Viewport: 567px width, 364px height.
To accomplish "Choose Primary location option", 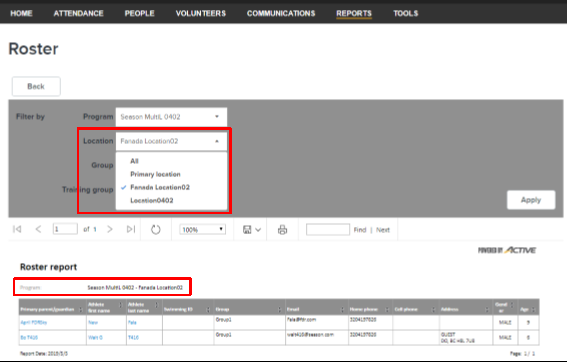I will [x=155, y=174].
